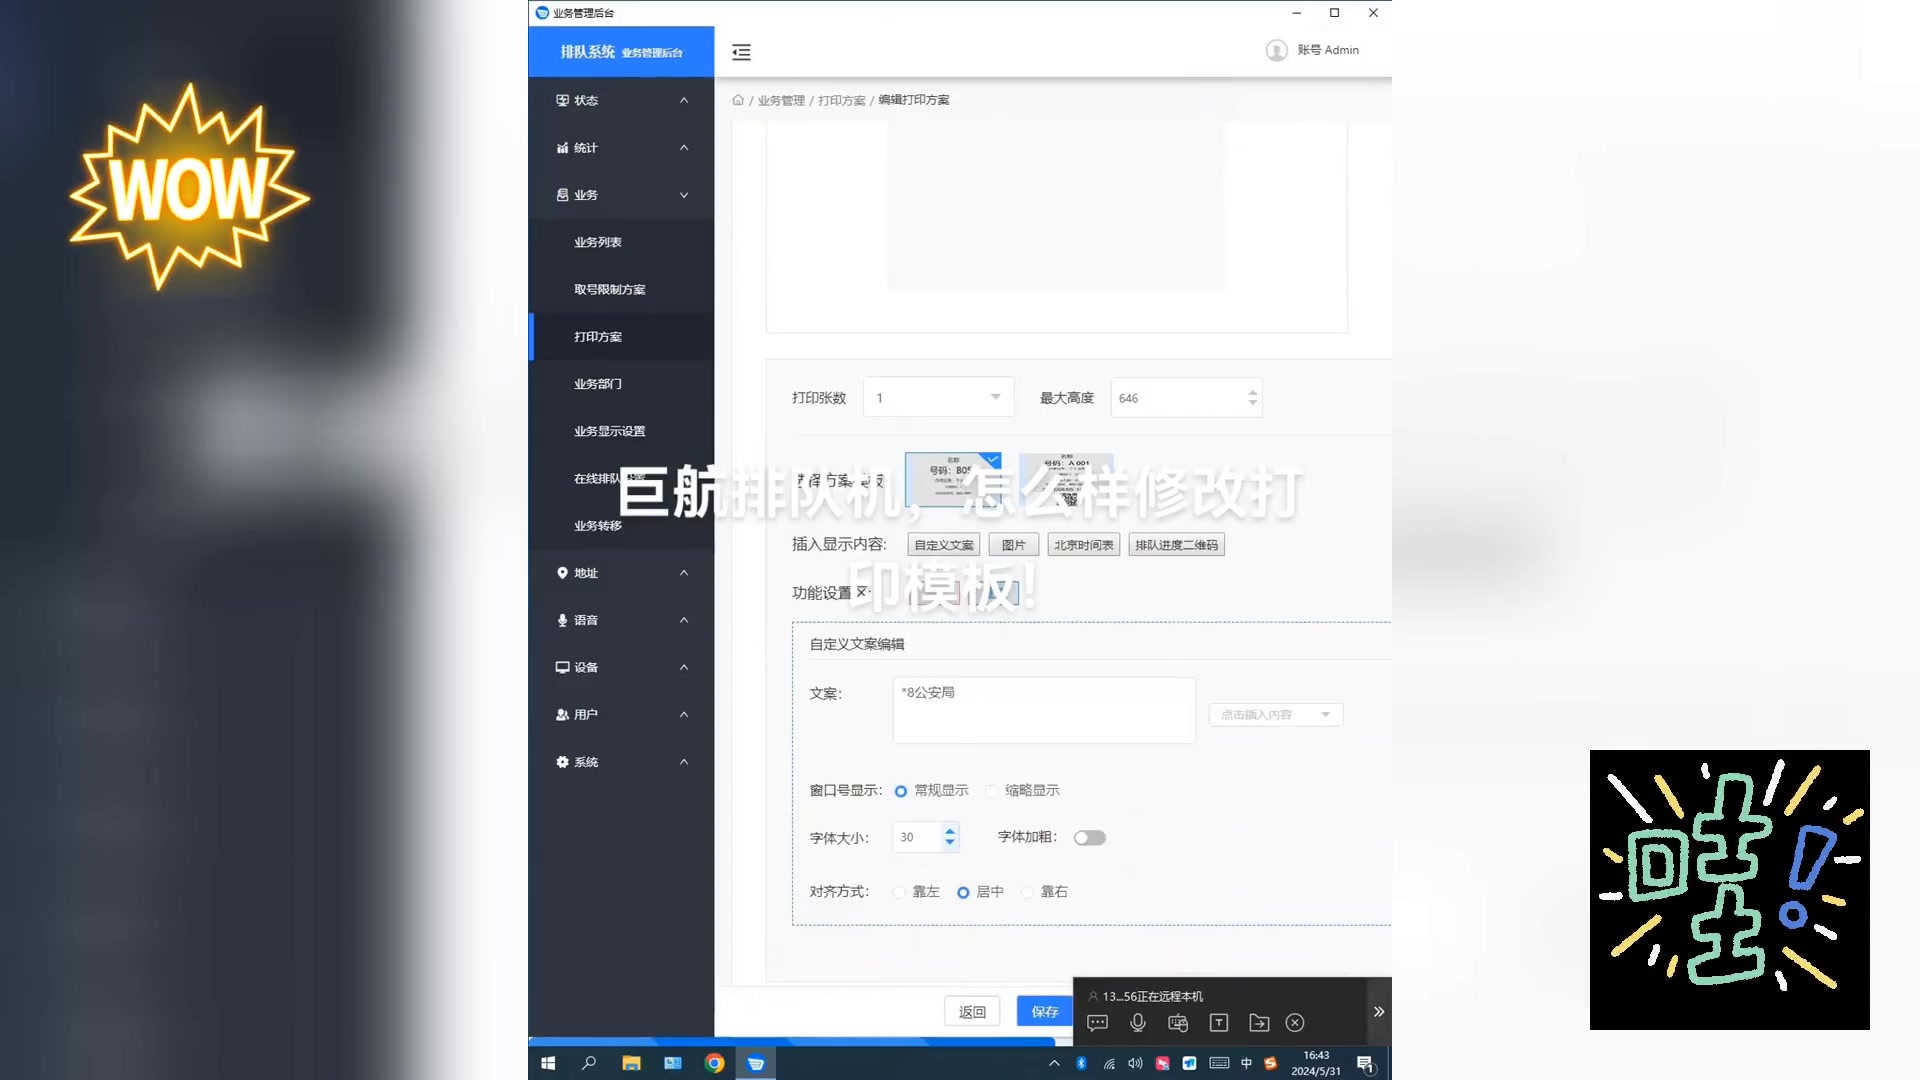
Task: Click the touch keyboard tray icon
Action: [1219, 1063]
